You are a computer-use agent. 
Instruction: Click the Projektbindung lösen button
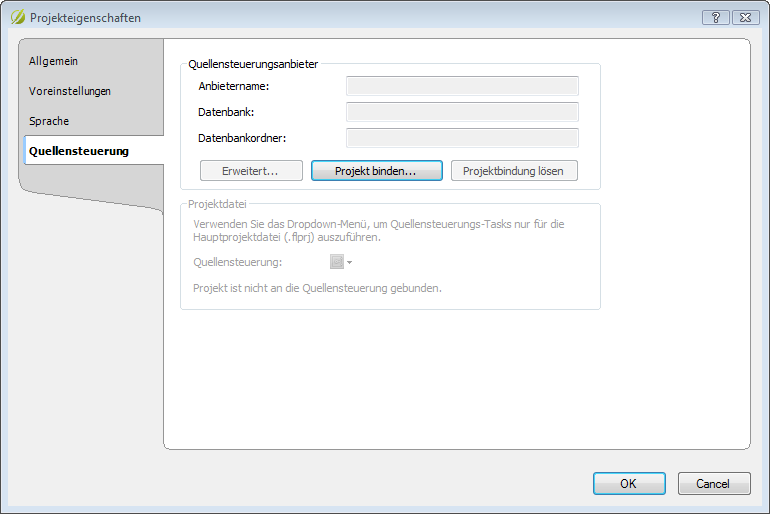pyautogui.click(x=514, y=171)
